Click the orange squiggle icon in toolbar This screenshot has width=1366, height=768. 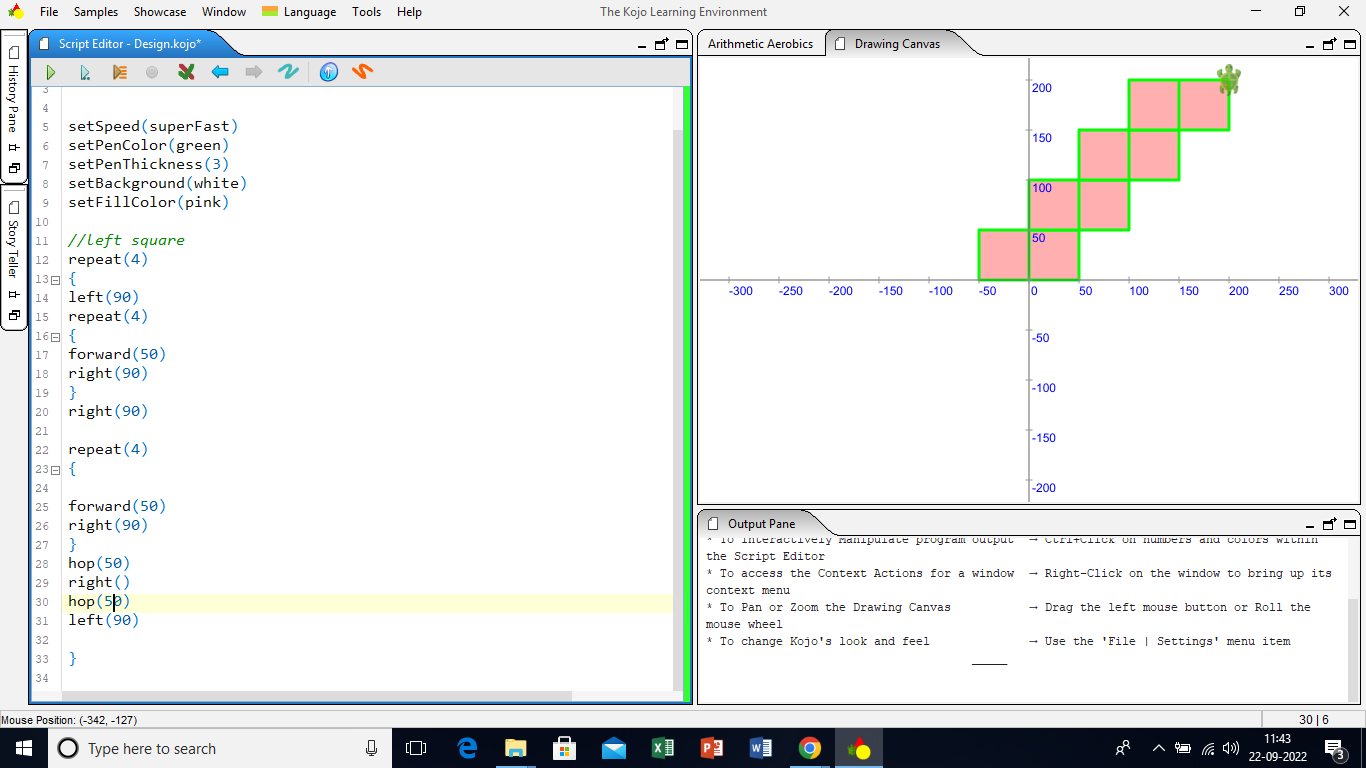[362, 72]
